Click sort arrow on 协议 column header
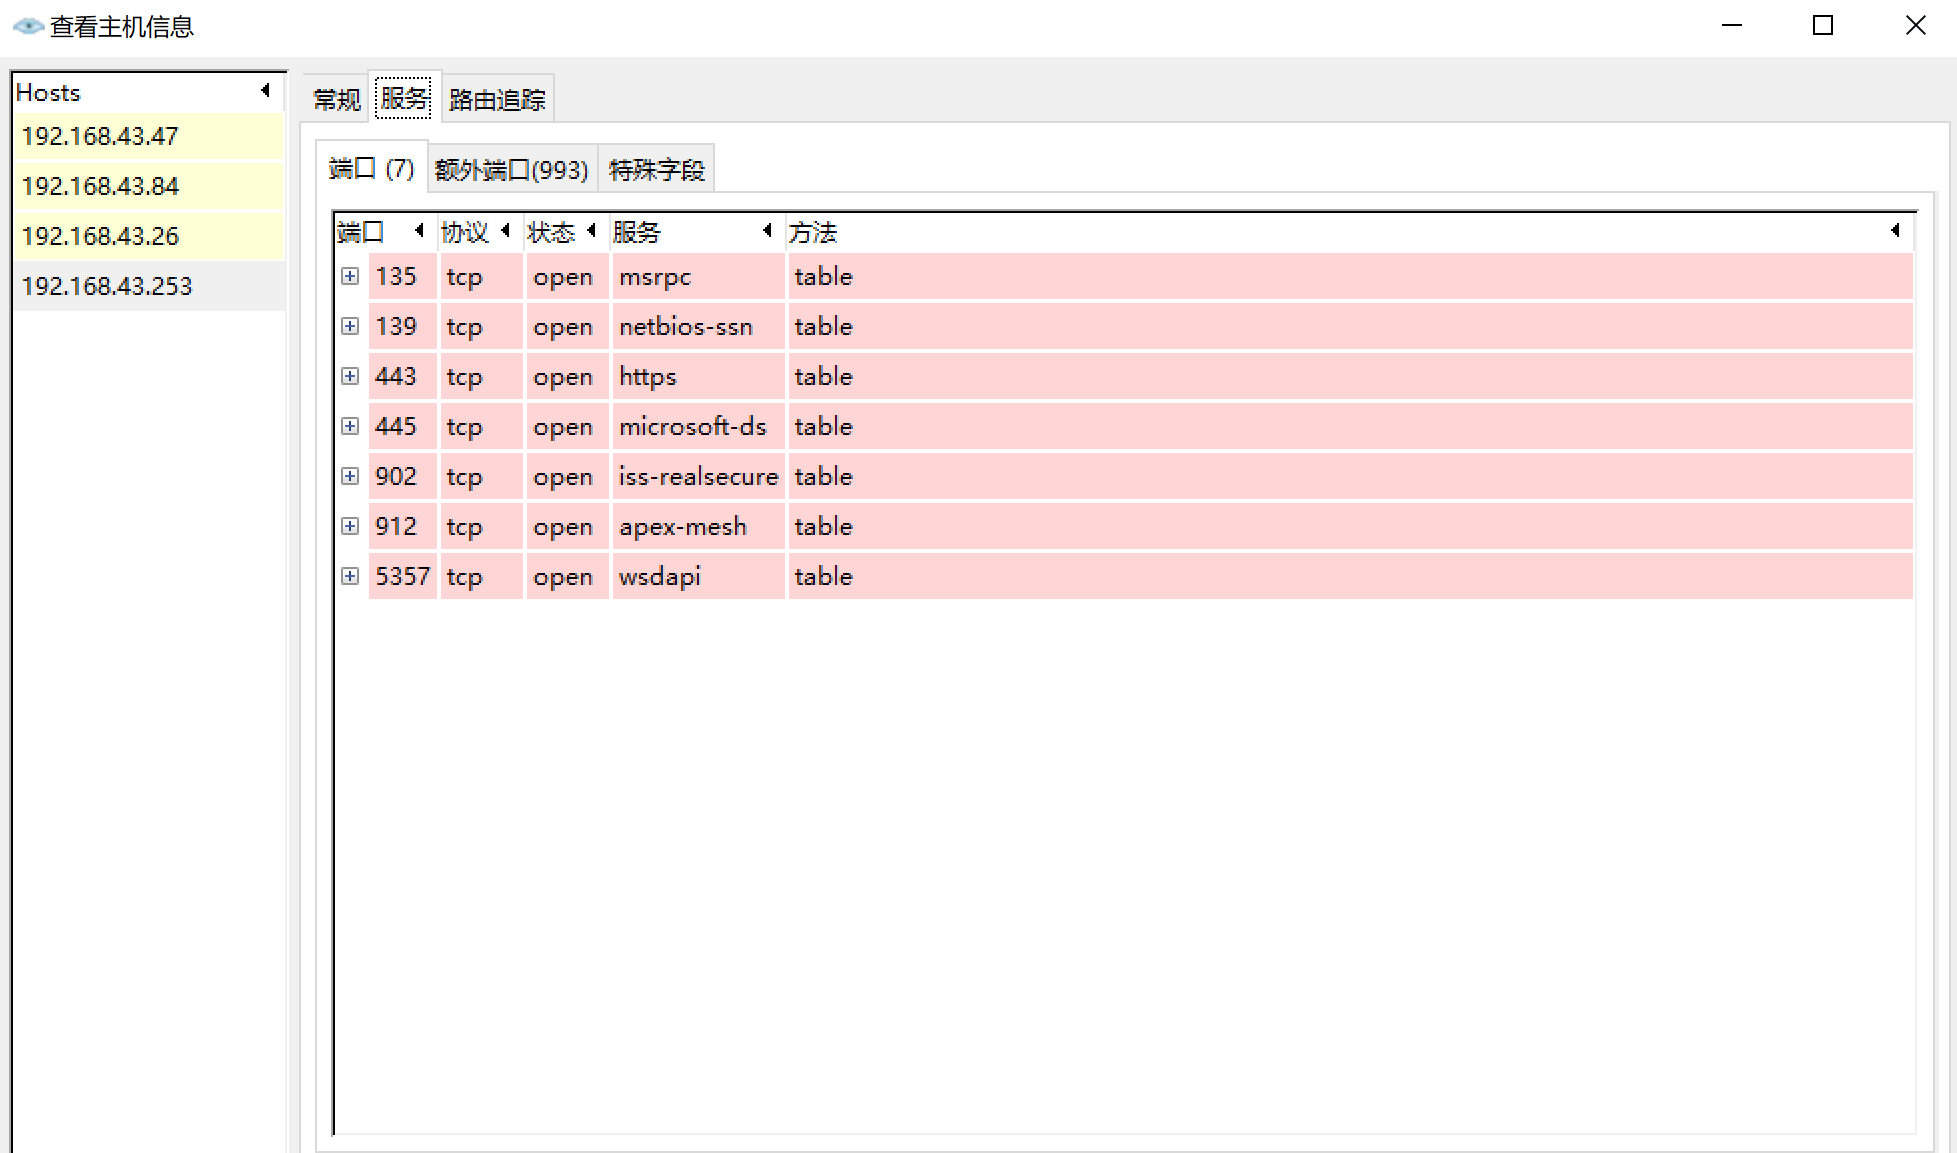The width and height of the screenshot is (1957, 1153). tap(505, 231)
